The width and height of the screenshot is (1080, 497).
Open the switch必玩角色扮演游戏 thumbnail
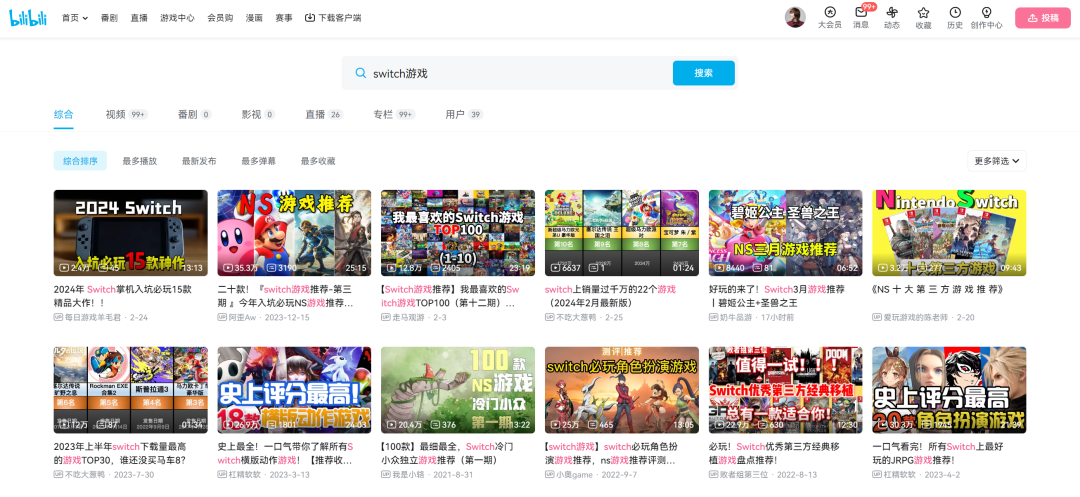click(622, 390)
